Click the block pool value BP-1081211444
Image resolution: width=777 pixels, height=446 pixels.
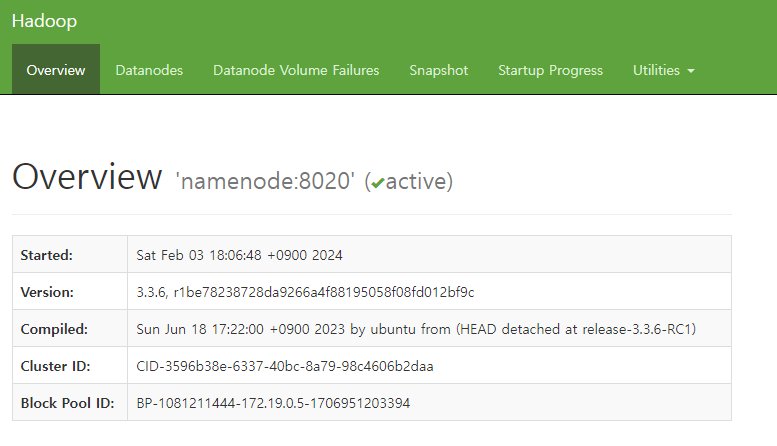coord(273,403)
